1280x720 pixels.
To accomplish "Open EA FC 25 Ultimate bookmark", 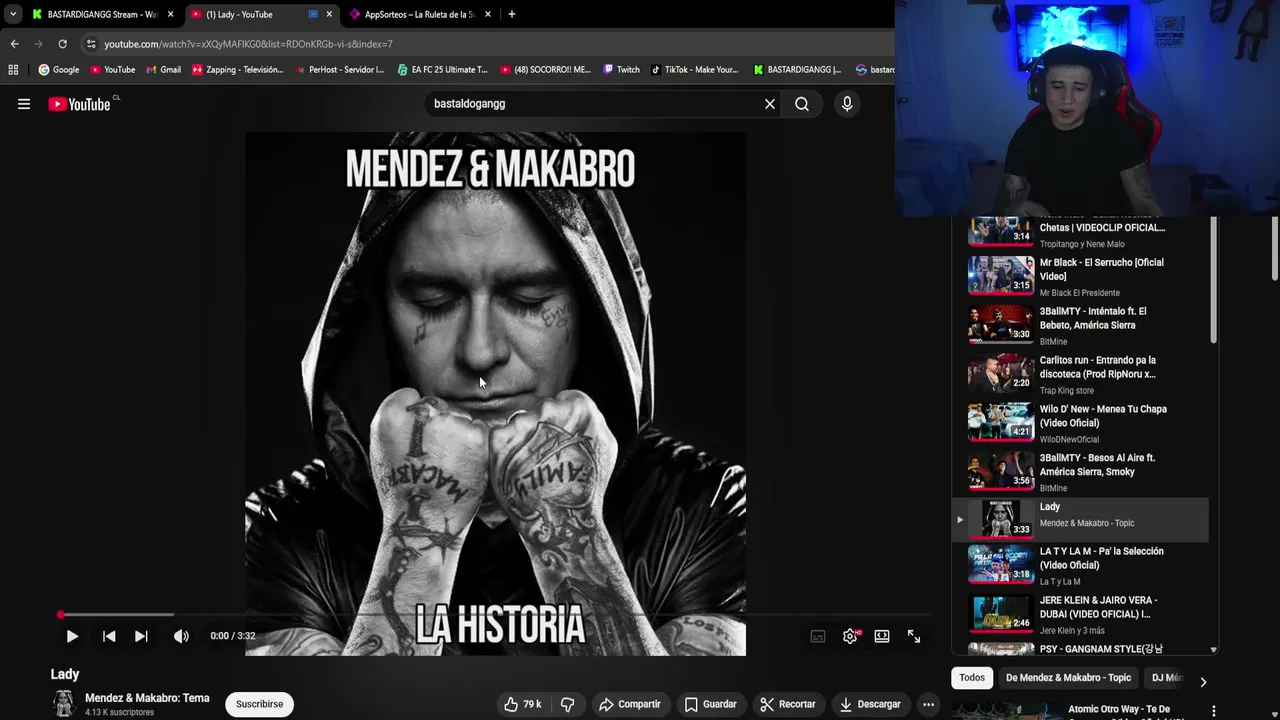I will click(x=442, y=70).
